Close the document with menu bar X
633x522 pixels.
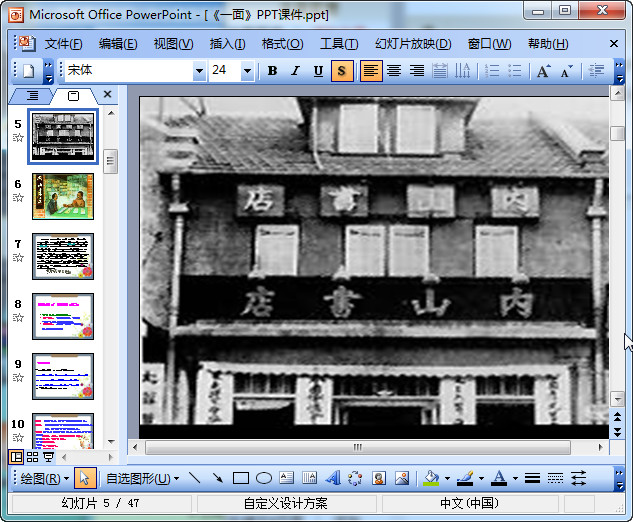point(614,44)
